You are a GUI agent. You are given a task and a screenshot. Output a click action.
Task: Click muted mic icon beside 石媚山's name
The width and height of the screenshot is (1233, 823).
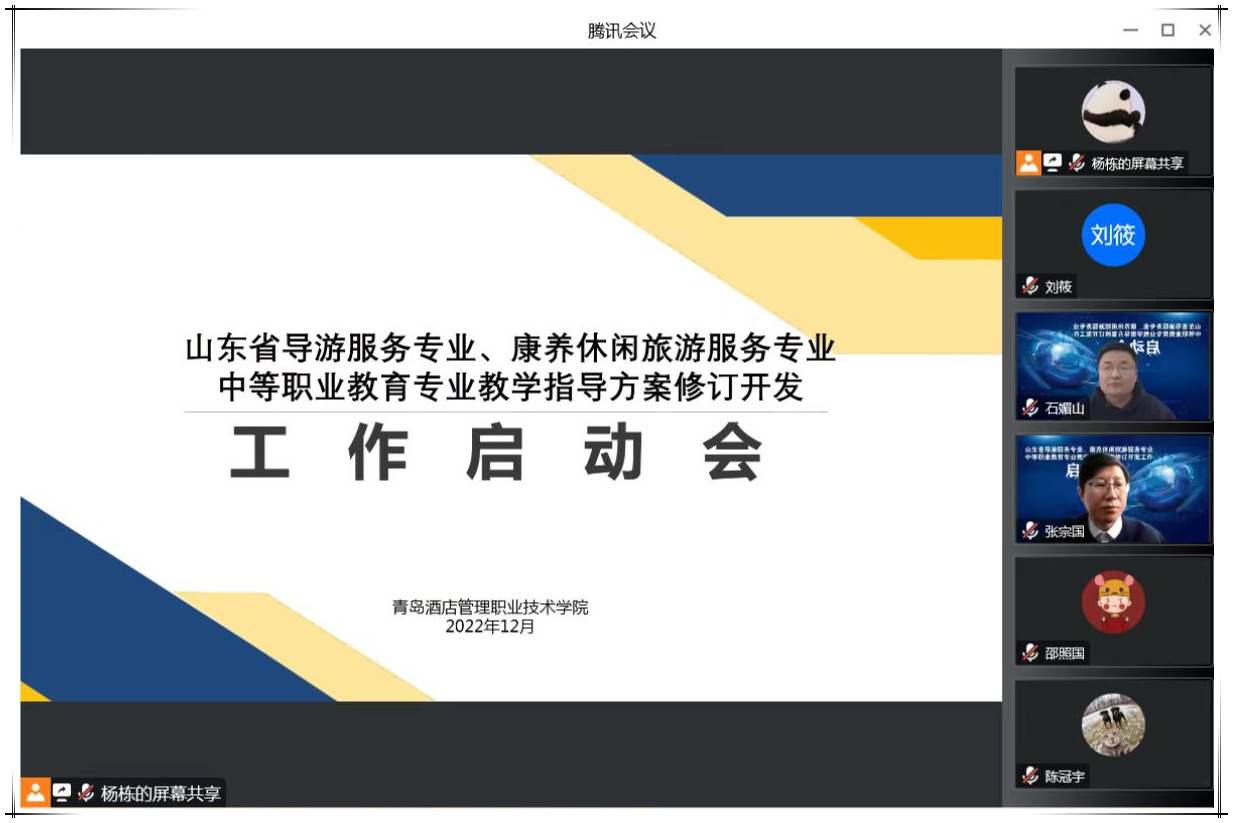1030,408
